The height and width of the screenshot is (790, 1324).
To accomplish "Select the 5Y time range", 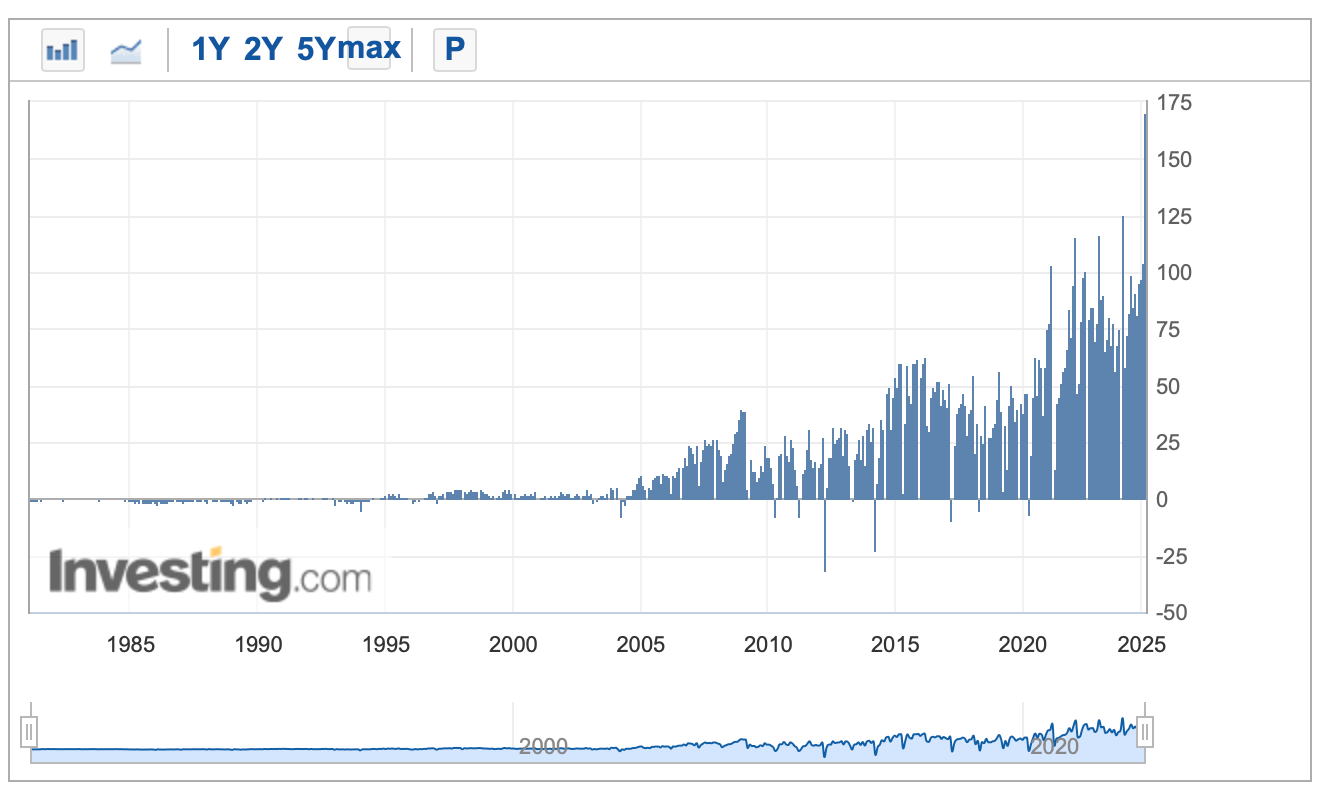I will 319,49.
